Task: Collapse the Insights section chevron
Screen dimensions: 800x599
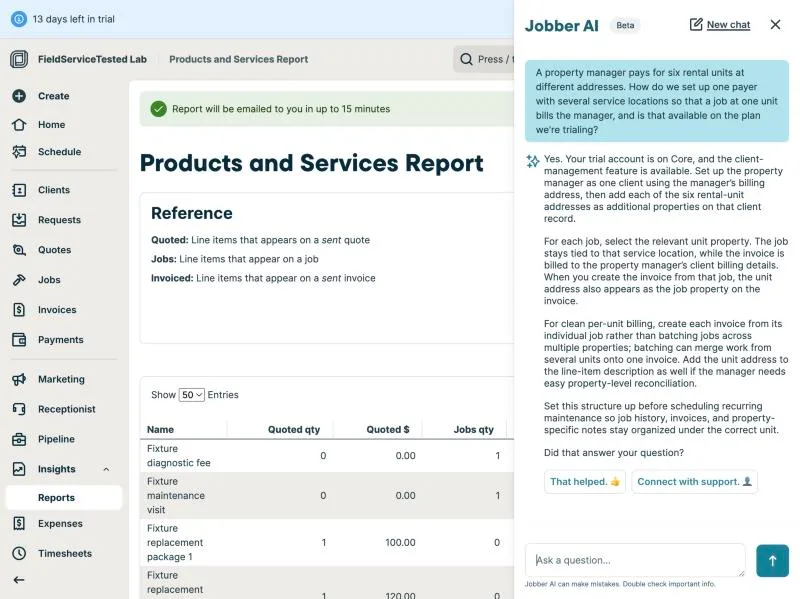Action: pyautogui.click(x=106, y=469)
